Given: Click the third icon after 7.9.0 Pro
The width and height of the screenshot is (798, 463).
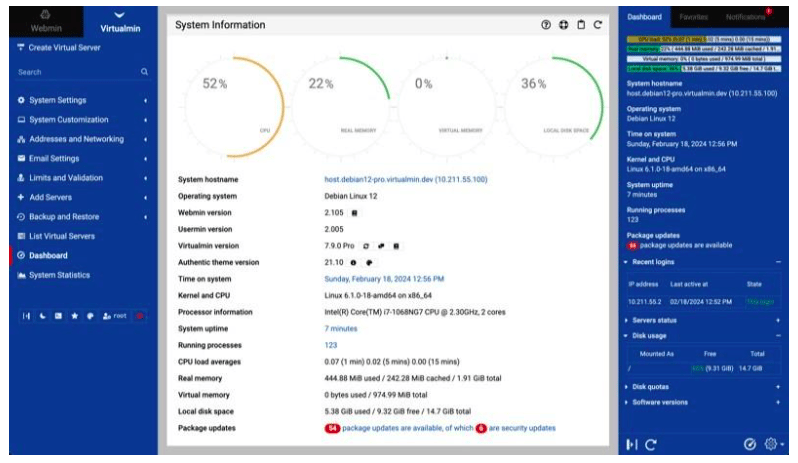Looking at the screenshot, I should coord(396,246).
